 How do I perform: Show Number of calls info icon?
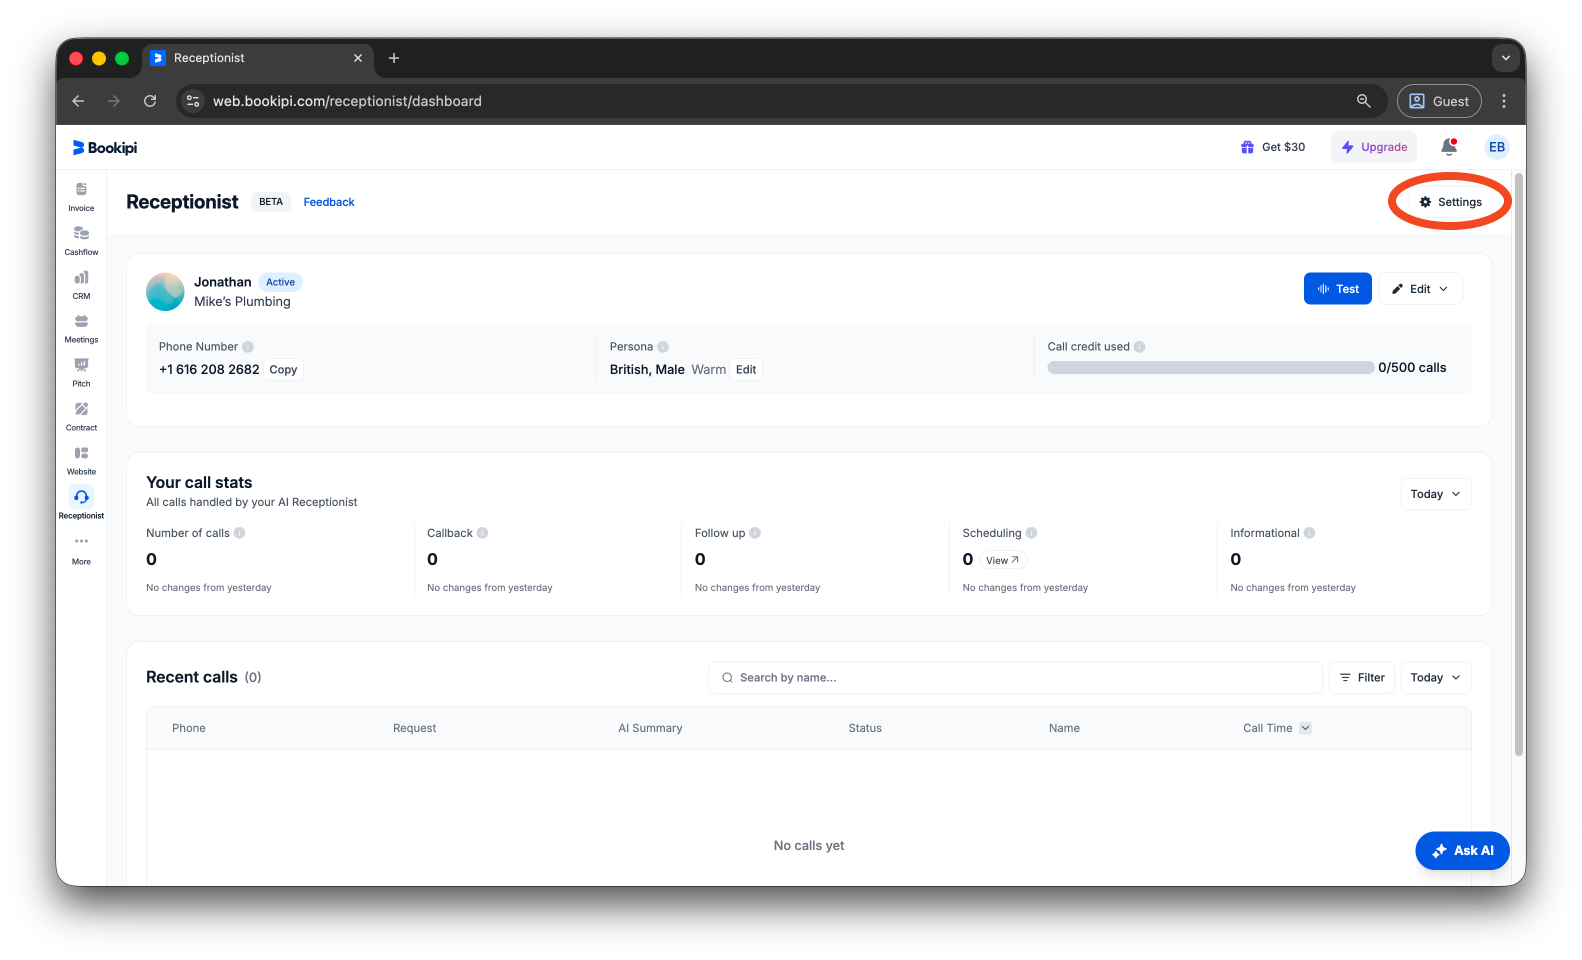tap(240, 533)
